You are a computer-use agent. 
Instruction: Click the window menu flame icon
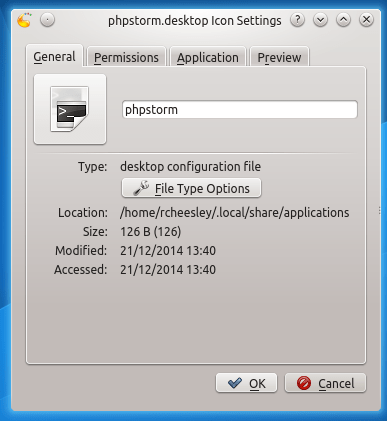pyautogui.click(x=24, y=20)
